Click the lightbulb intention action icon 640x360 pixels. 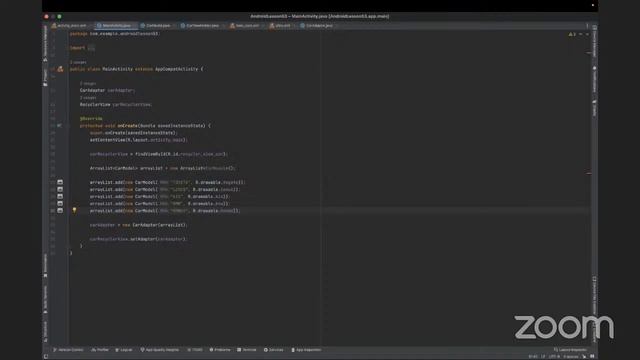click(74, 210)
